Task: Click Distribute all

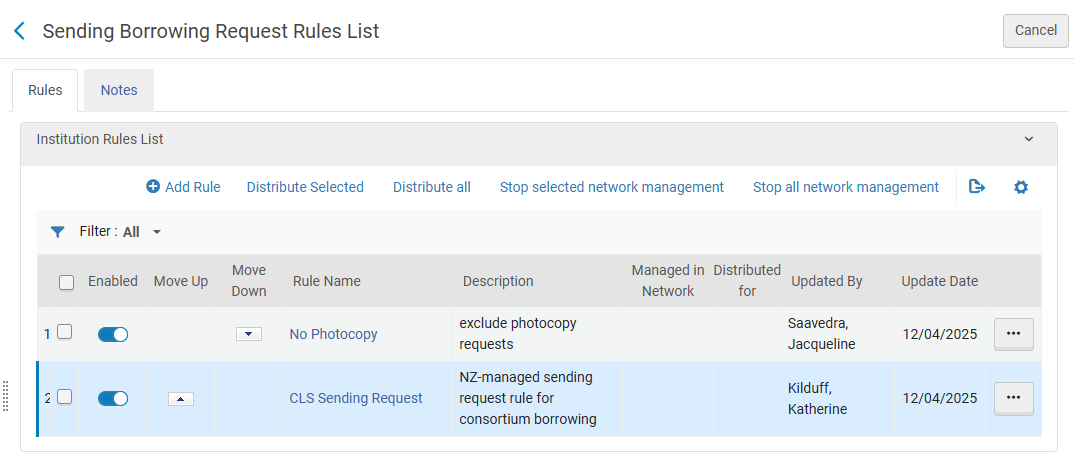Action: click(431, 187)
